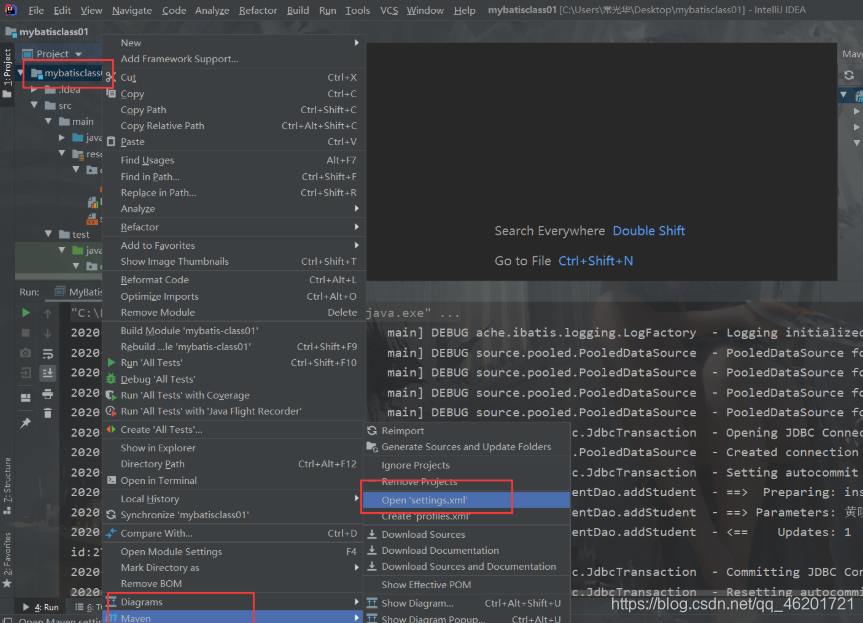Select the MyBatis run configuration tab
The height and width of the screenshot is (623, 863).
[79, 292]
